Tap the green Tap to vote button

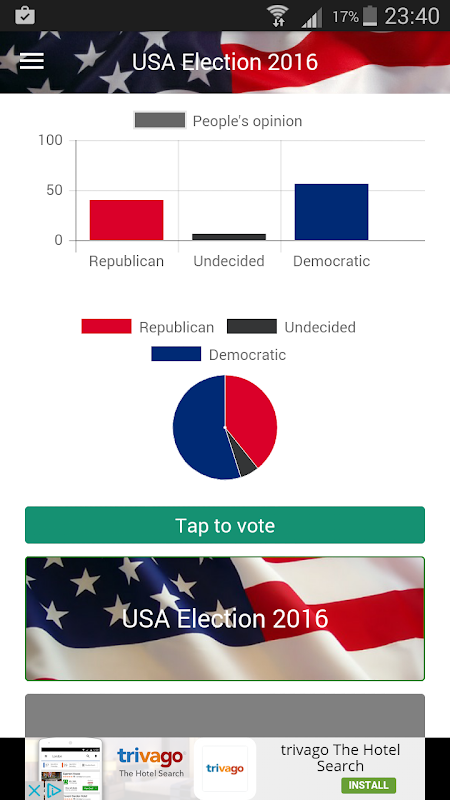point(225,525)
